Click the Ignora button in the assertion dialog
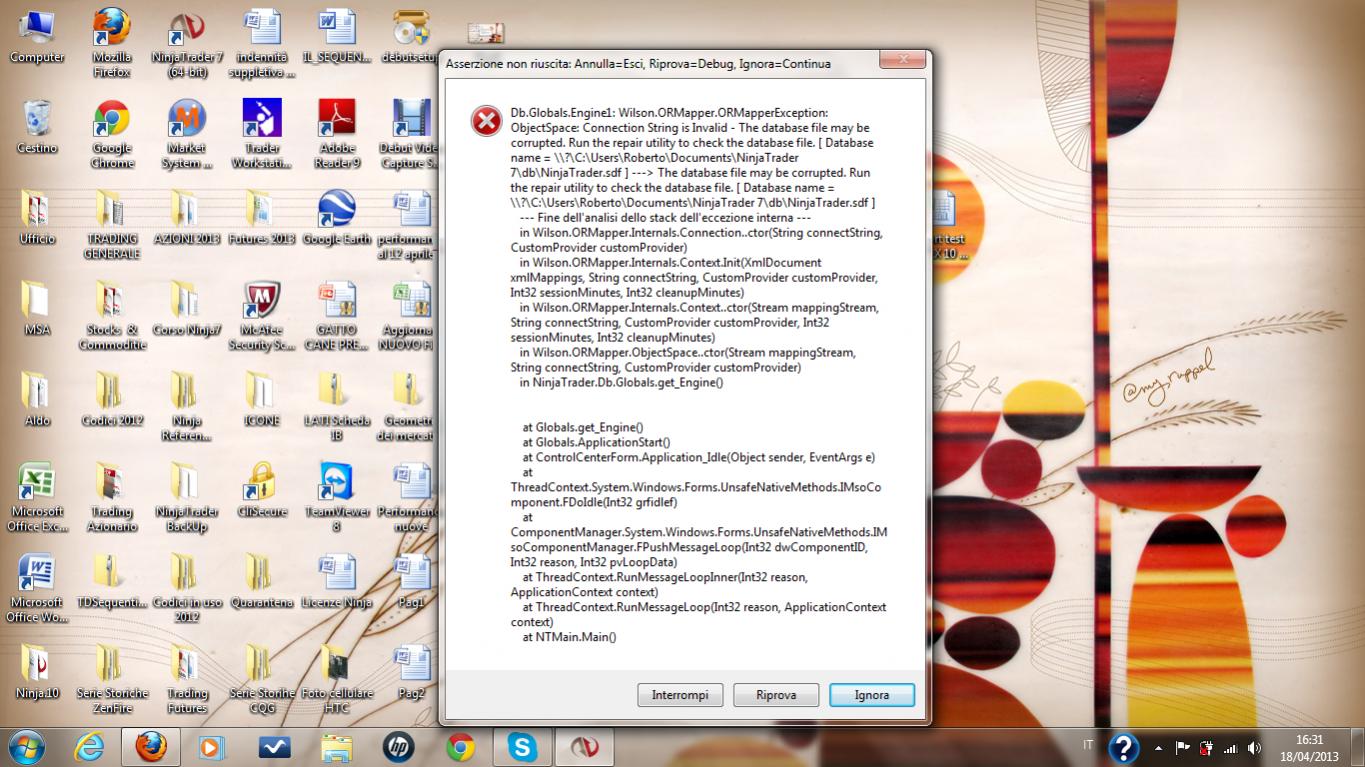1365x767 pixels. 871,695
